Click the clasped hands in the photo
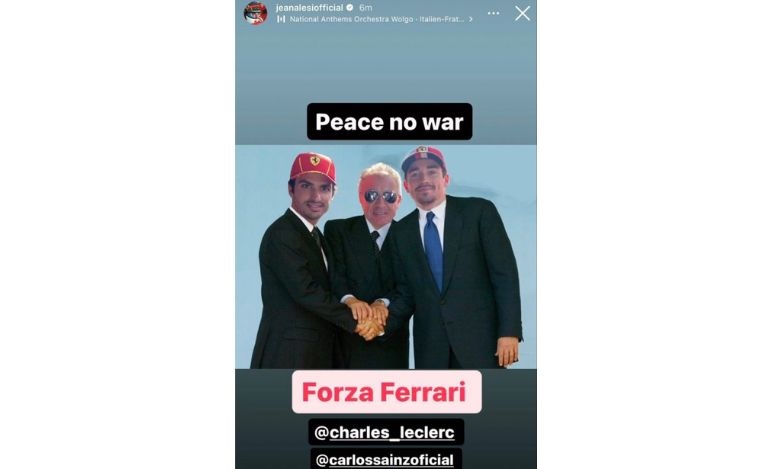 click(368, 318)
